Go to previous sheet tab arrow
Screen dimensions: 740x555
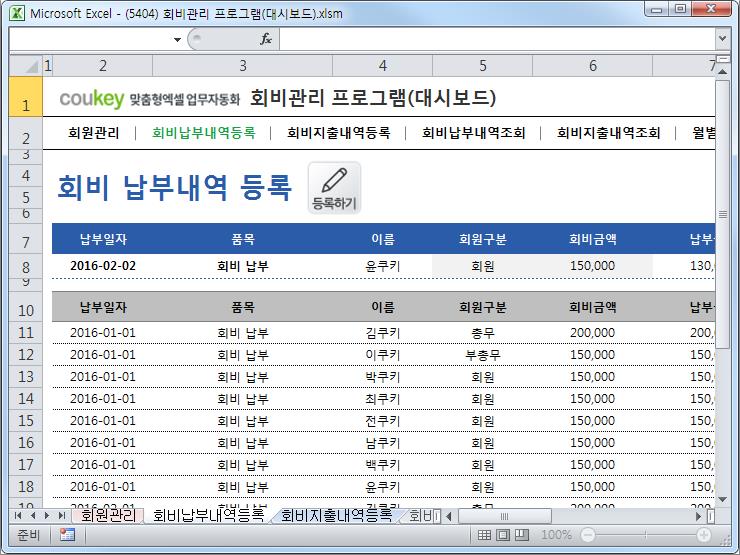click(33, 515)
